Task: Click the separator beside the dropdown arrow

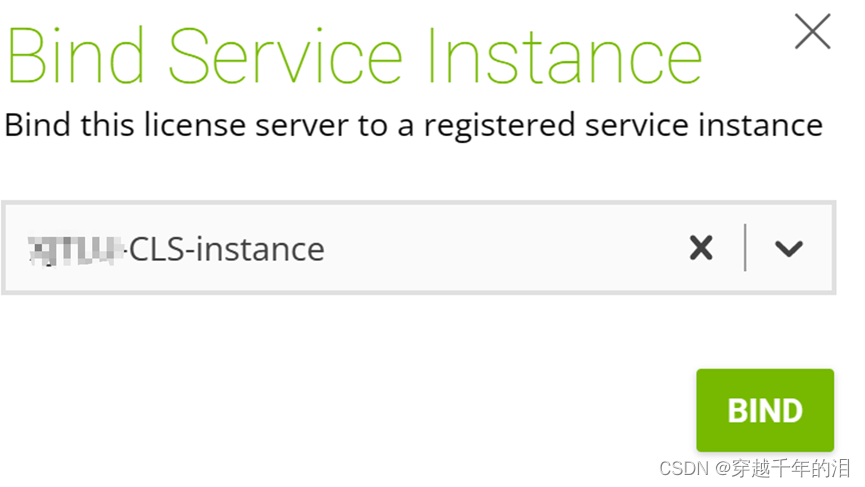Action: pyautogui.click(x=745, y=248)
